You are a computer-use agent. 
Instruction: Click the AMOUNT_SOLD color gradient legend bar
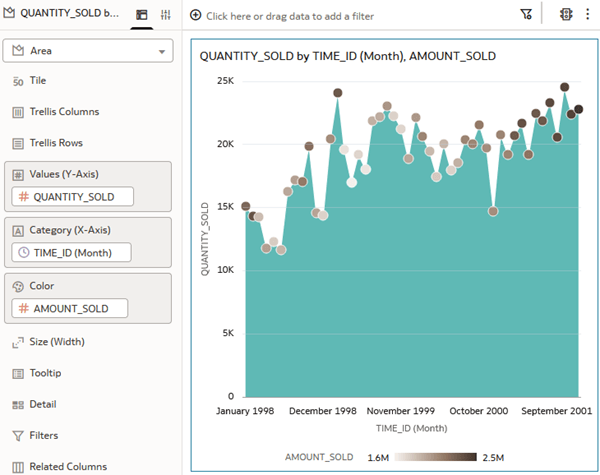point(435,457)
